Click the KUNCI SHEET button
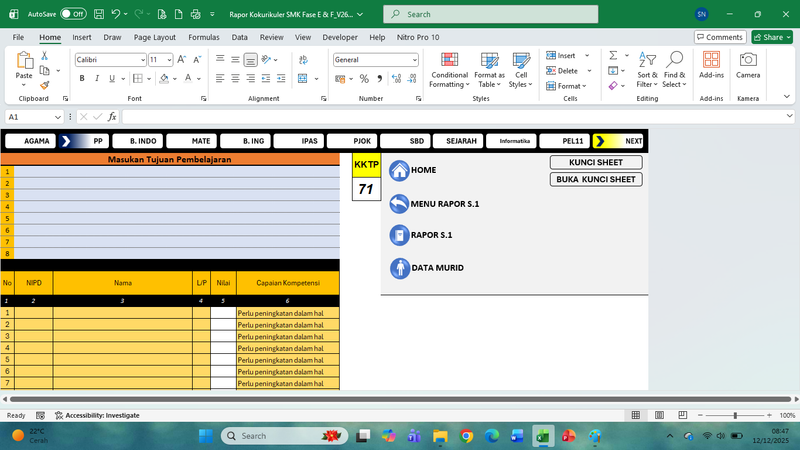 (596, 162)
